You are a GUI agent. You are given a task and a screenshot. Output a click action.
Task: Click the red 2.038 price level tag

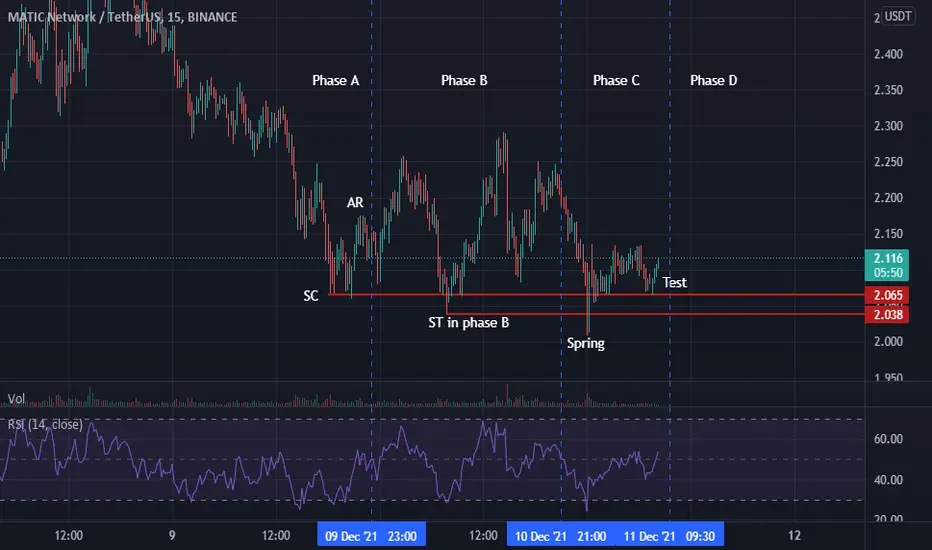(x=887, y=315)
